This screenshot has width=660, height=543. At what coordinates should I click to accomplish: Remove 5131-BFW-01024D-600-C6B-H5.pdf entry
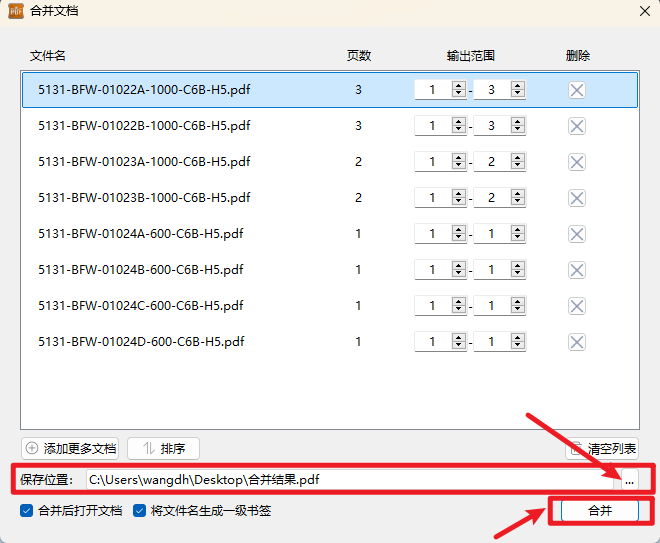click(577, 342)
